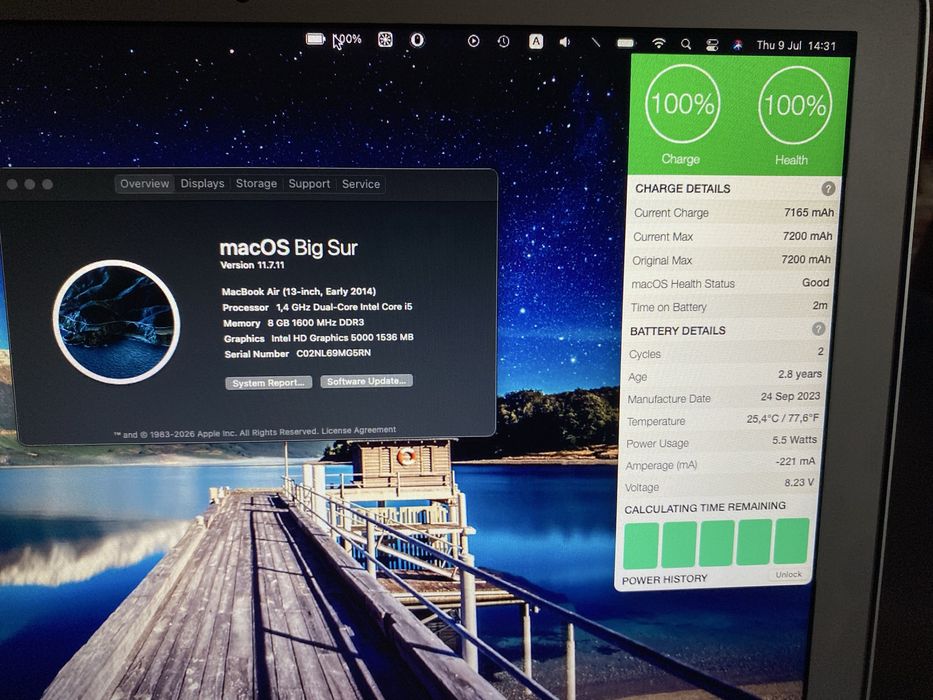Open Spotlight search
The height and width of the screenshot is (700, 933).
point(686,43)
